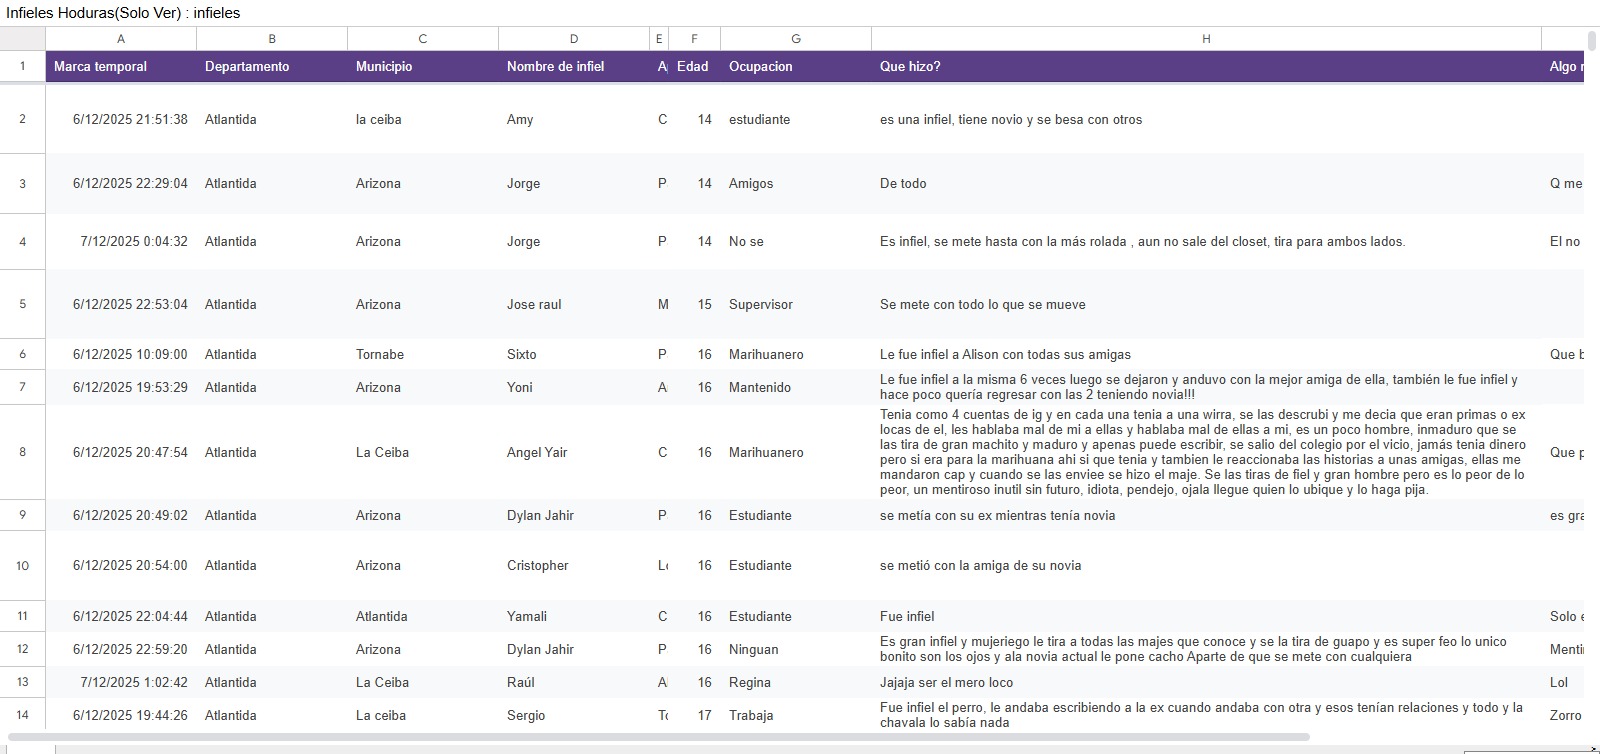Click the vertical scrollbar thumb

pyautogui.click(x=1592, y=40)
